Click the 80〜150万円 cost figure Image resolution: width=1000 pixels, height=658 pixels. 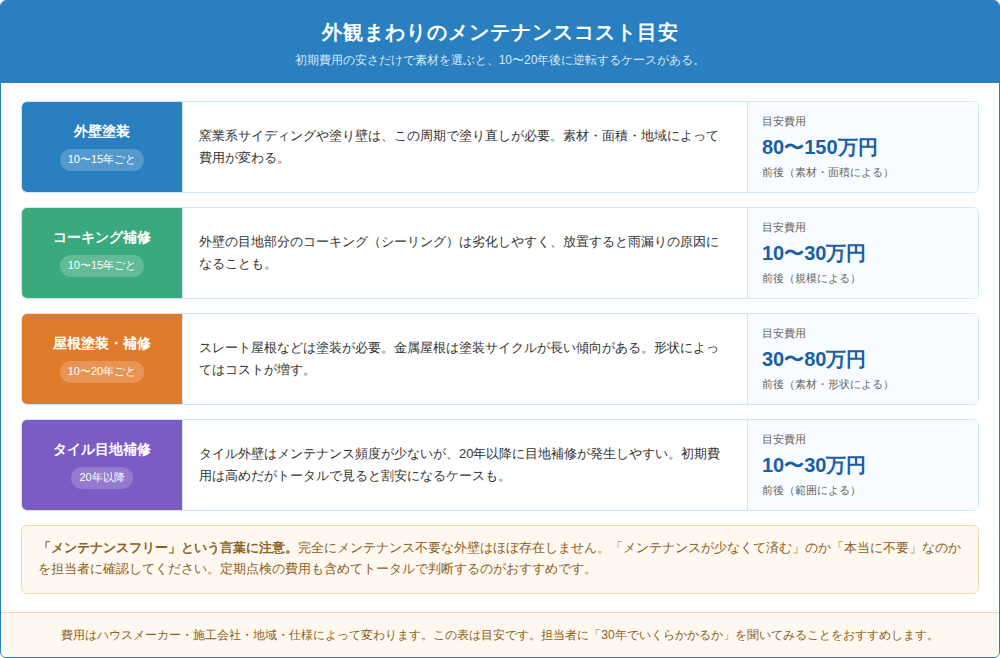coord(820,147)
